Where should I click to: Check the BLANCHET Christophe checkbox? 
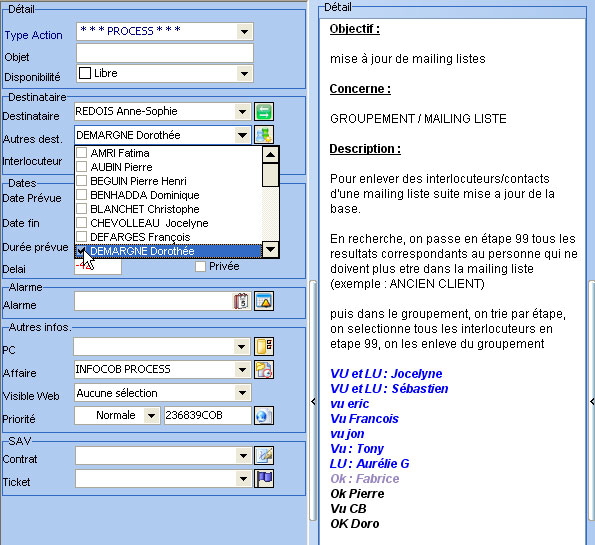(x=82, y=209)
